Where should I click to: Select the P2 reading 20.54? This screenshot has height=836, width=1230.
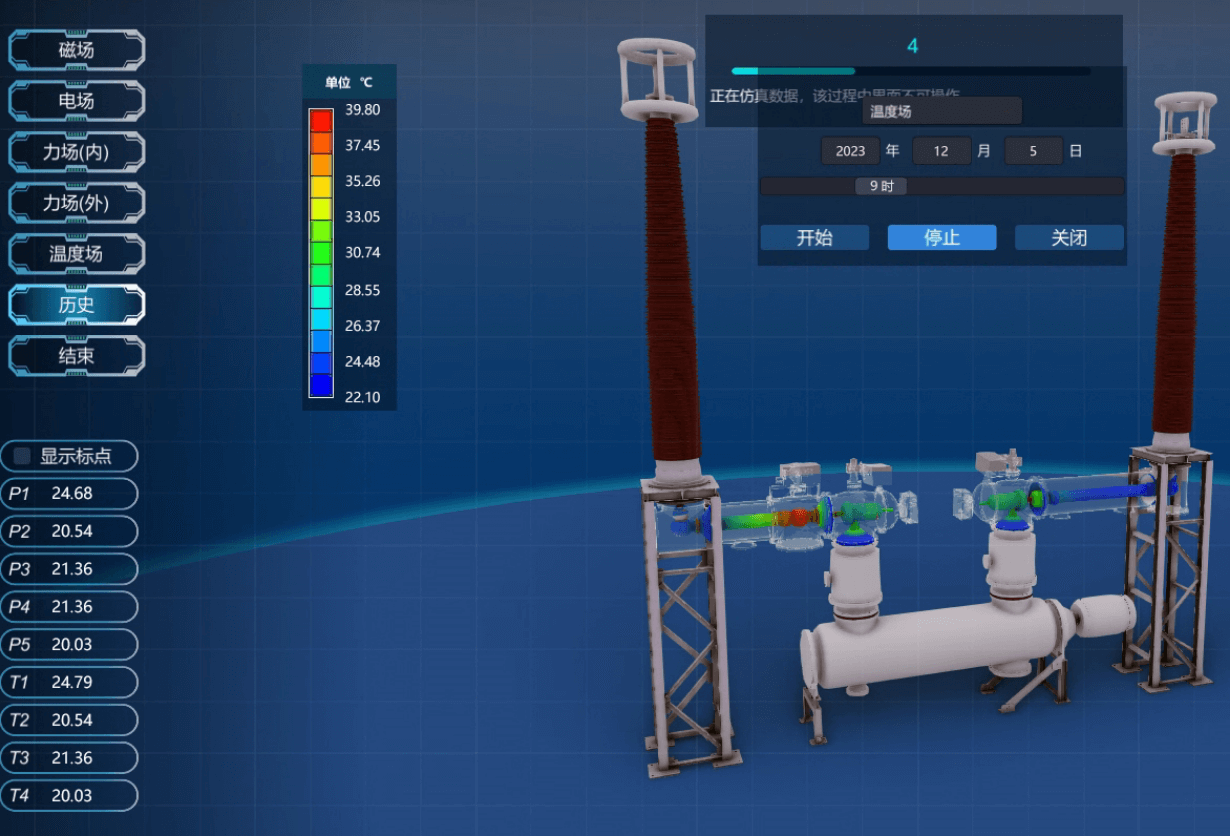tap(69, 531)
